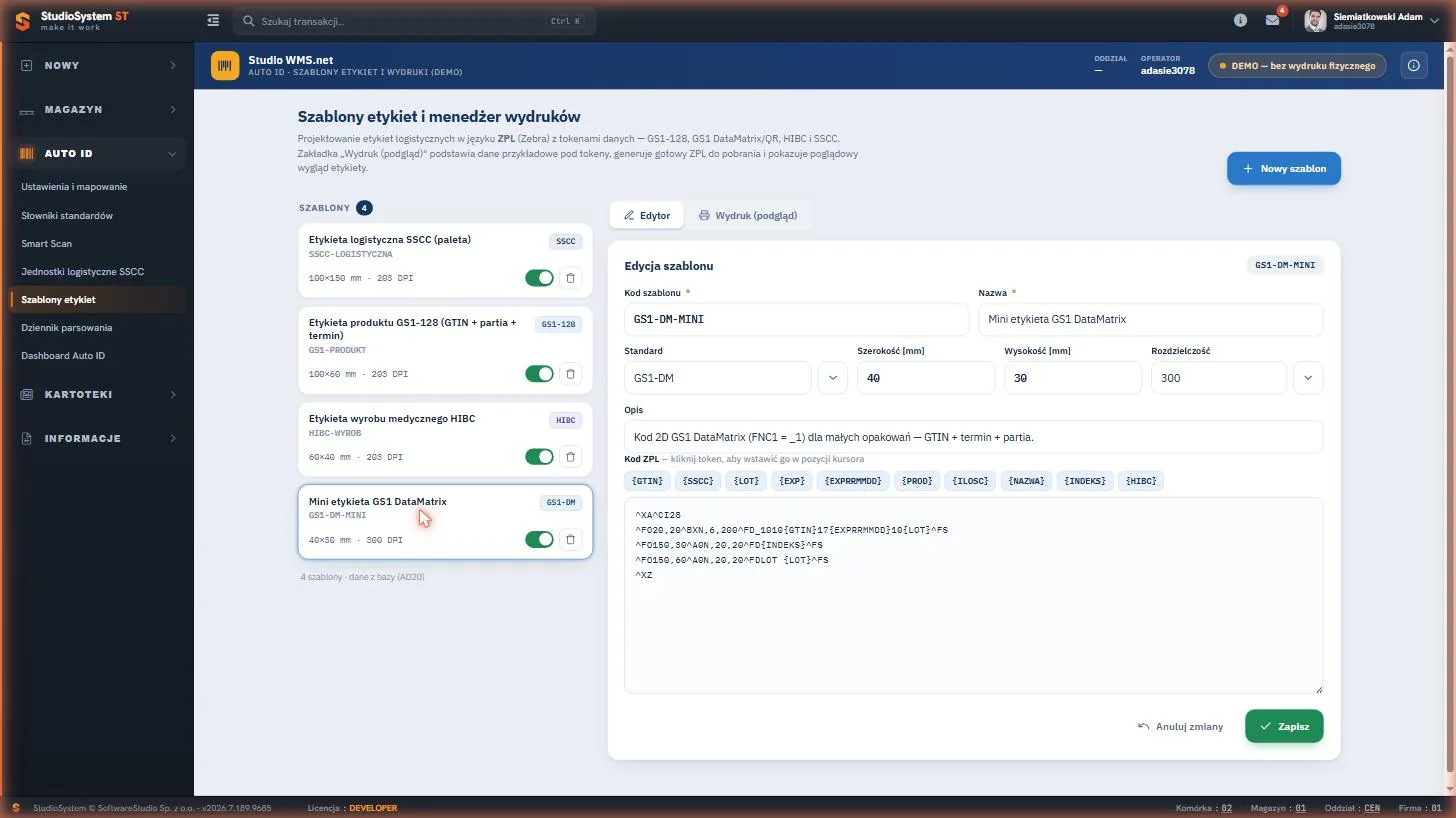This screenshot has width=1456, height=818.
Task: Insert the {SSCC} token
Action: [x=698, y=481]
